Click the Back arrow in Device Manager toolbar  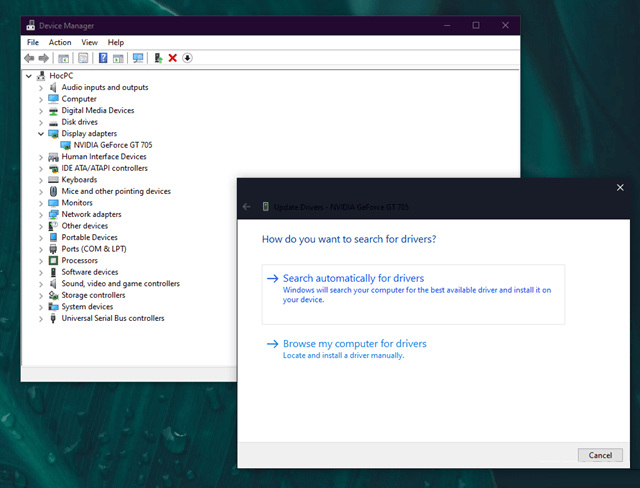click(29, 58)
